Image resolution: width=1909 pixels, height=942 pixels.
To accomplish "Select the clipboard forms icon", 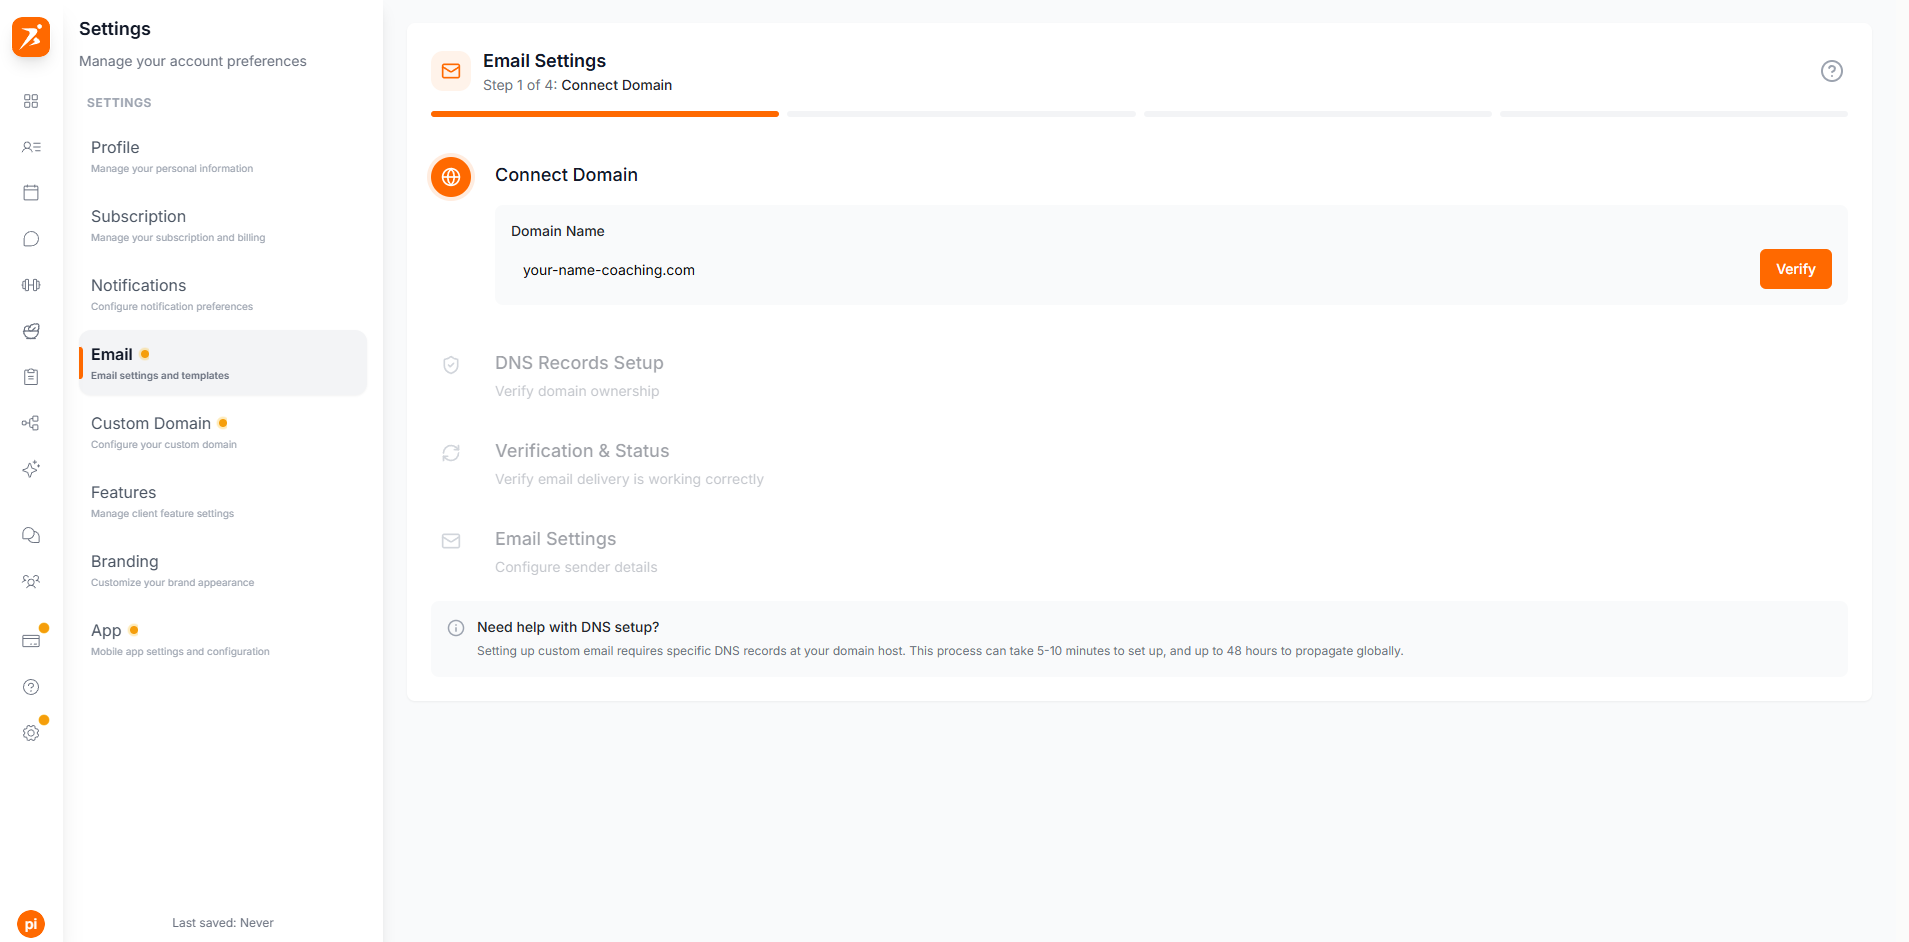I will (31, 376).
